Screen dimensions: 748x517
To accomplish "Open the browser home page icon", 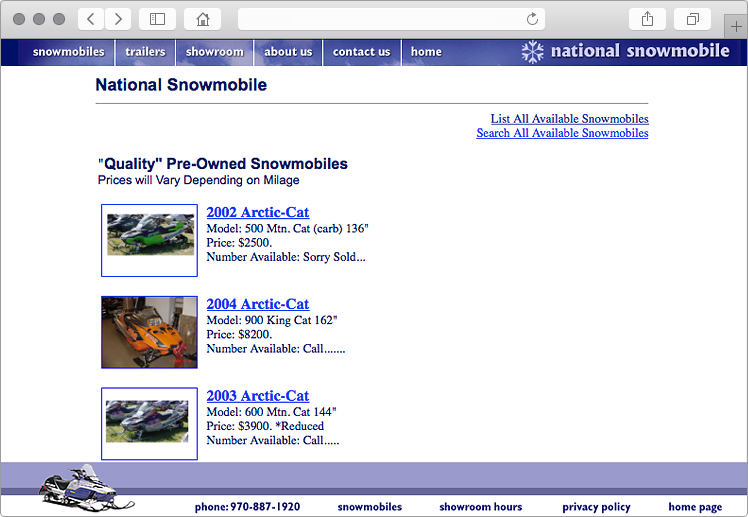I will [x=203, y=19].
